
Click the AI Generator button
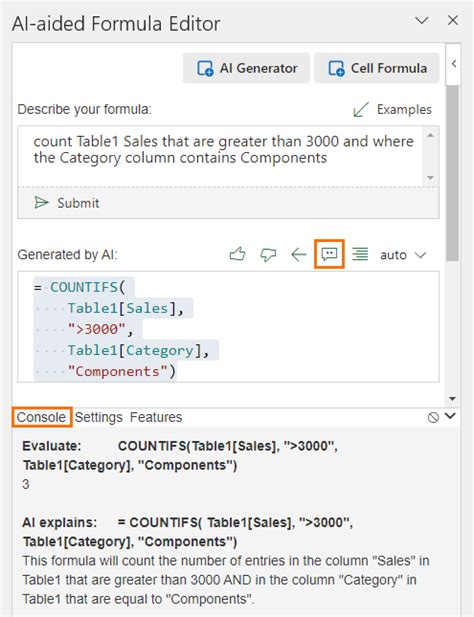[x=246, y=68]
